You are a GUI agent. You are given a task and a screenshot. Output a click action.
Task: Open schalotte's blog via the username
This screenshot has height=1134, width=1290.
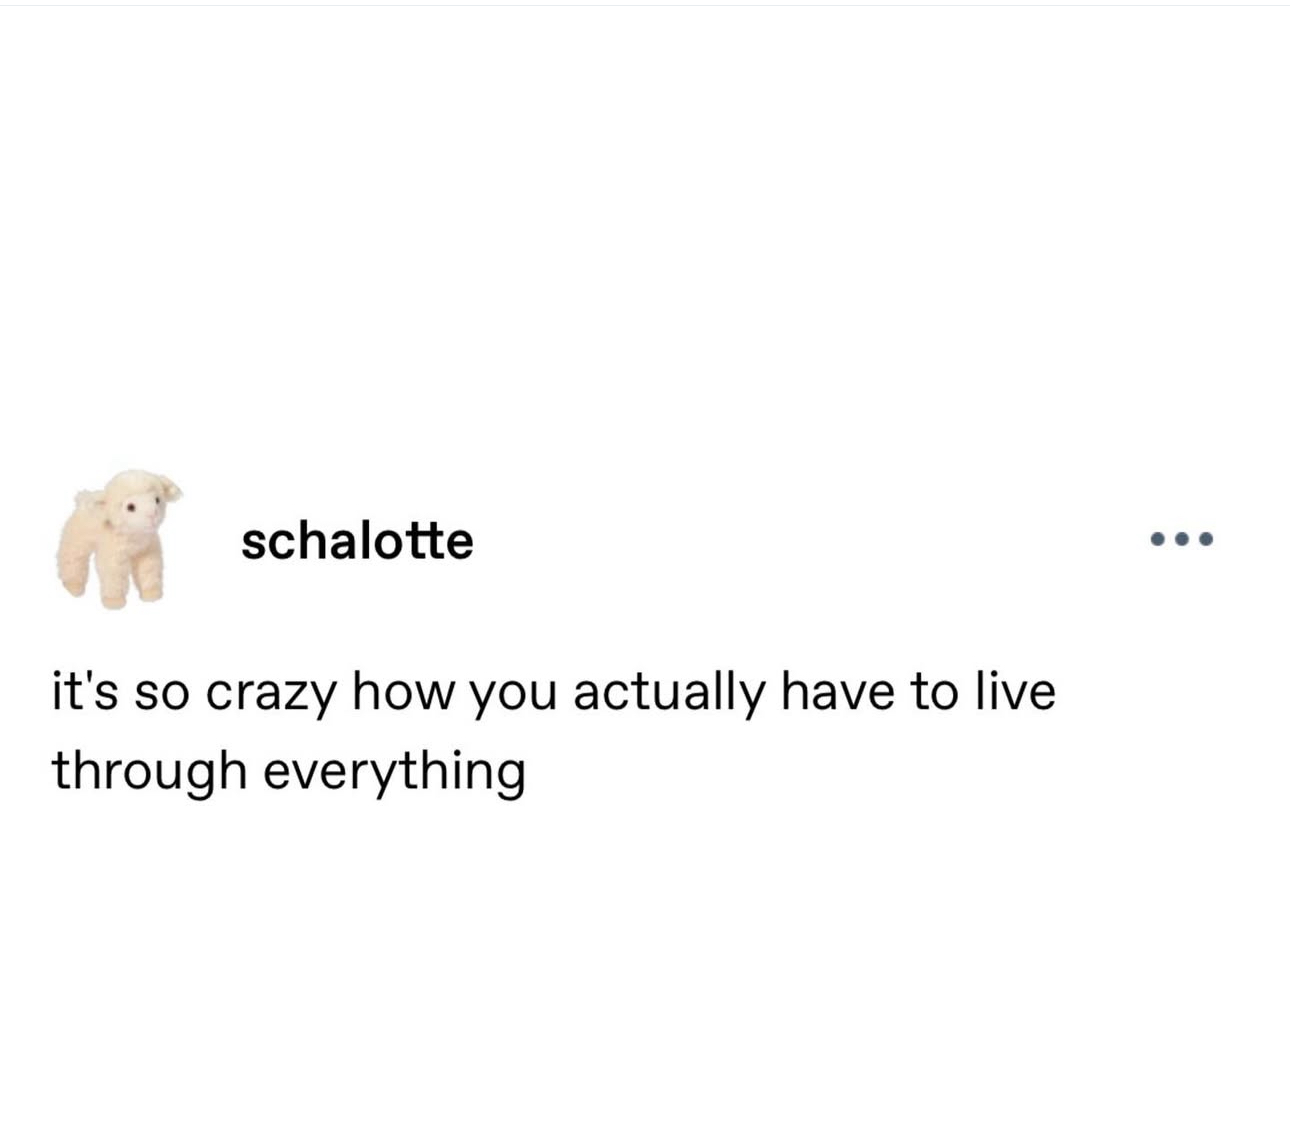[357, 541]
